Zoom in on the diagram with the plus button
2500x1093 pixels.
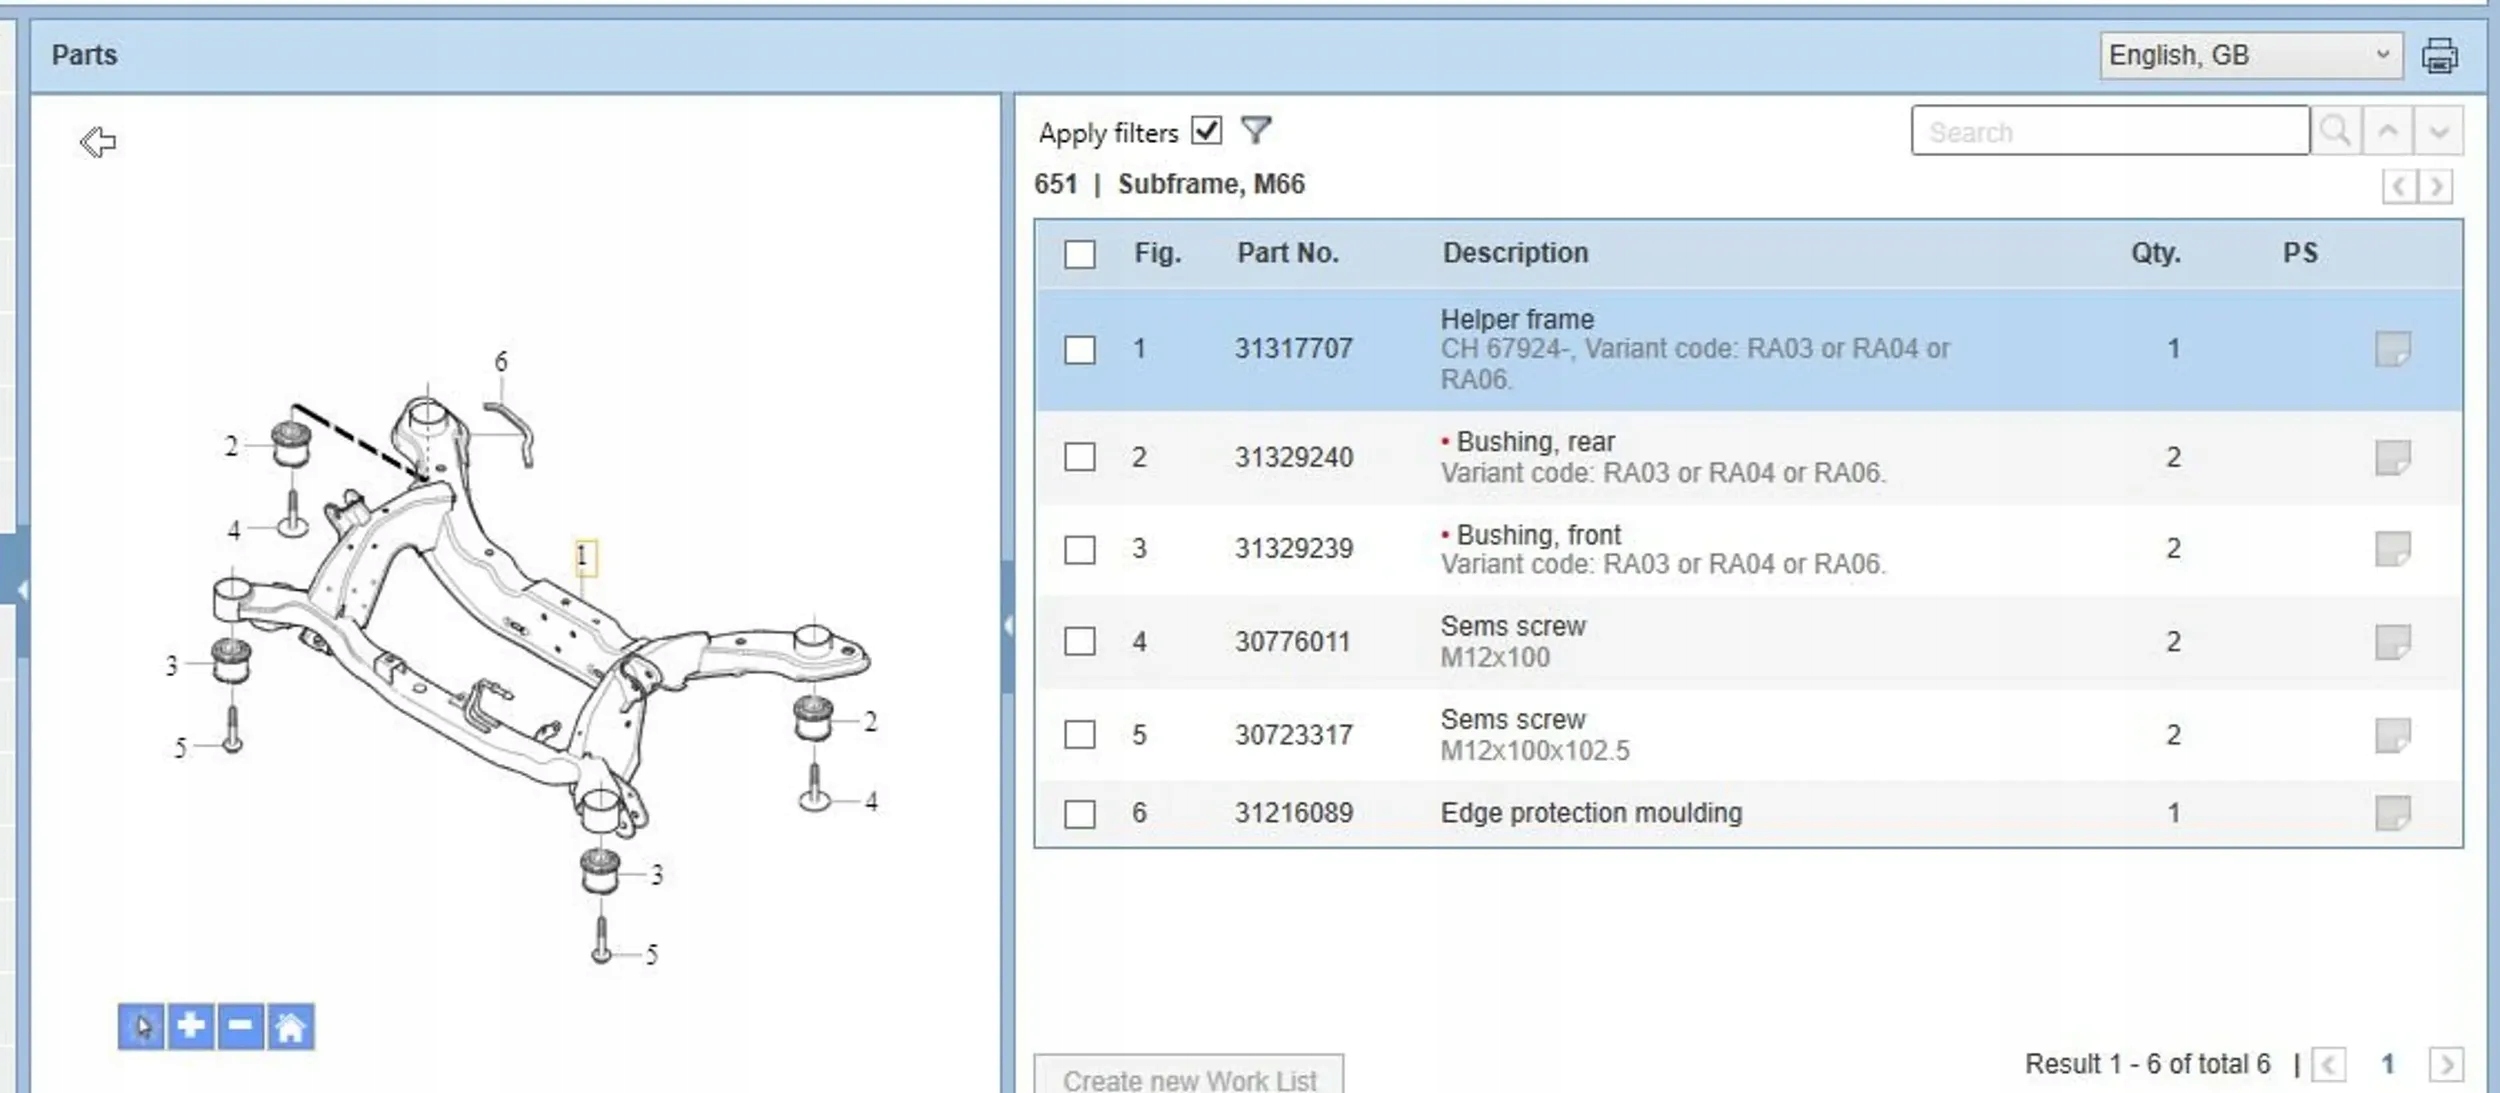click(x=190, y=1026)
